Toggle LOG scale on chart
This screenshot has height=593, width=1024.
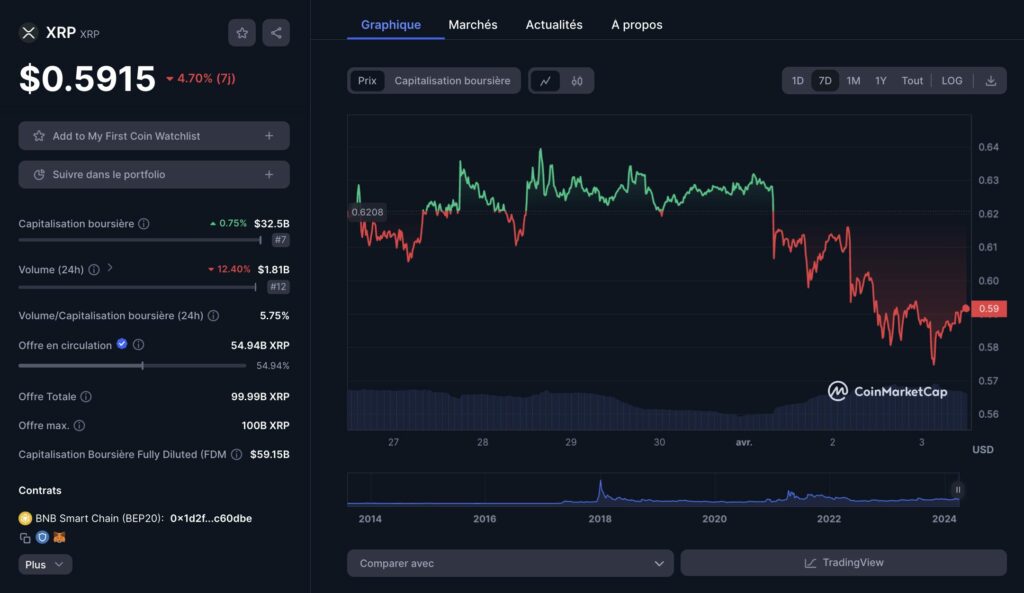[952, 81]
